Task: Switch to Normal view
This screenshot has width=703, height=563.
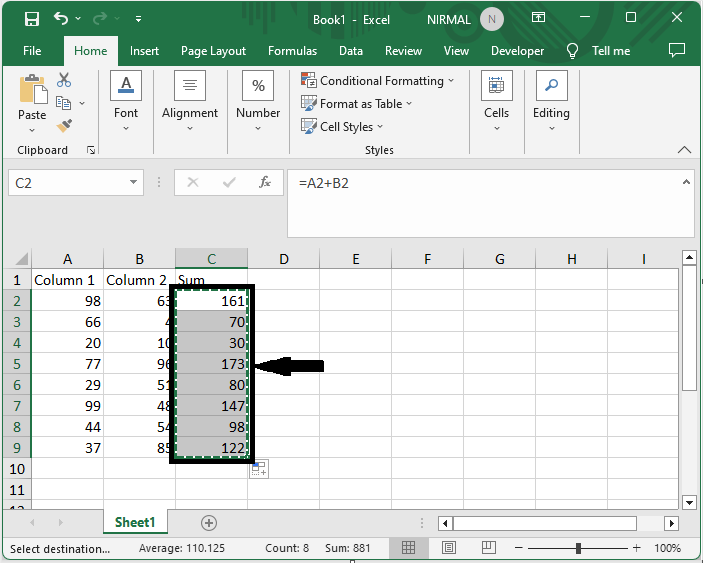Action: pos(408,547)
